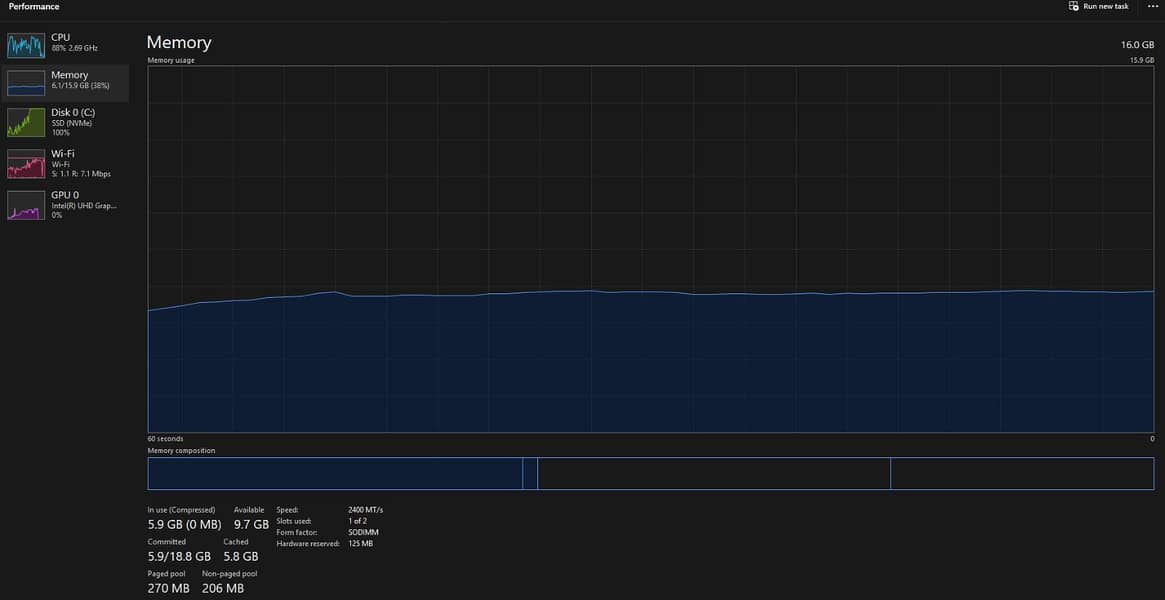Click the 'Wi-Fi' sidebar entry text
Screen dimensions: 1165x600
click(x=63, y=153)
